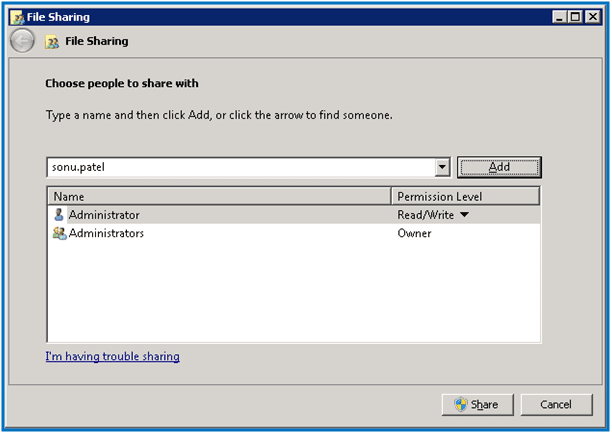Open the find-someone dropdown arrow
The width and height of the screenshot is (612, 433).
pos(443,168)
